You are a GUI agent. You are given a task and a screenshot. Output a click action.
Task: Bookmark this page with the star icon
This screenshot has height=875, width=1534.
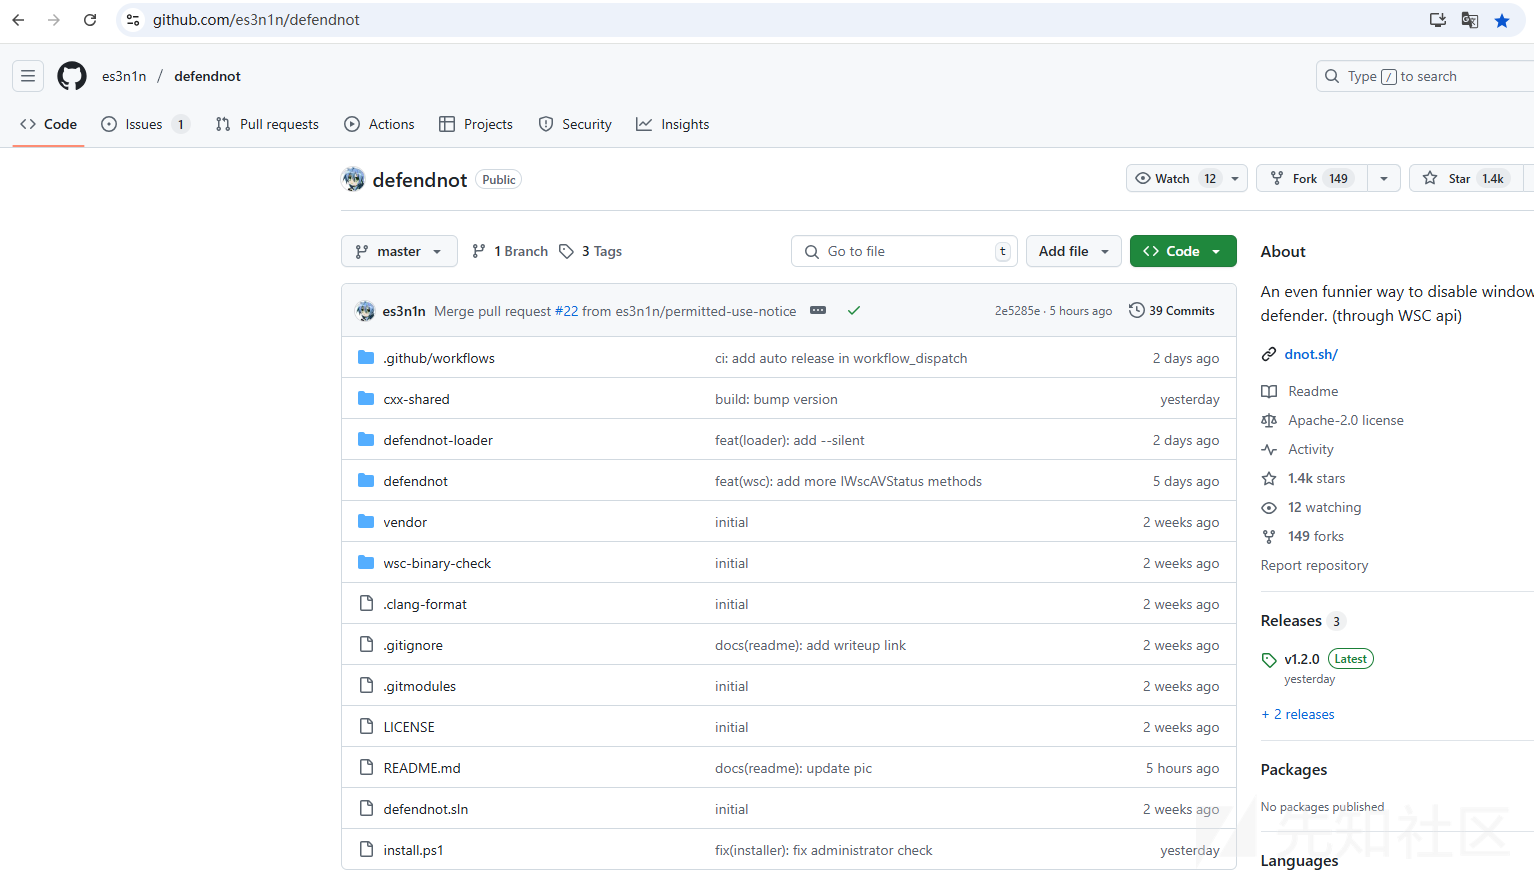(1502, 20)
